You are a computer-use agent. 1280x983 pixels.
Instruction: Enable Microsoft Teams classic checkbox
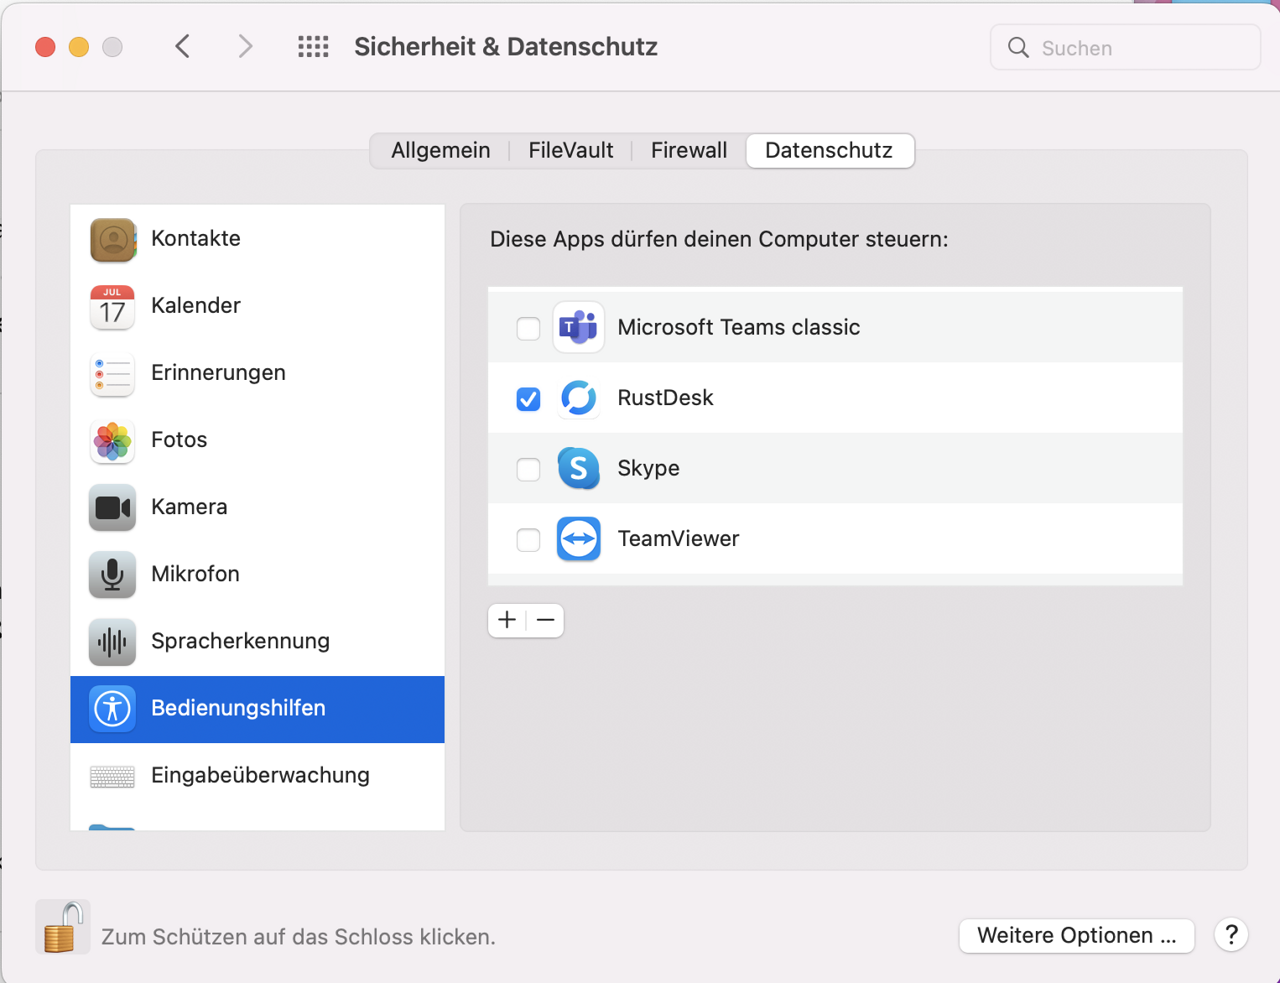(x=528, y=328)
